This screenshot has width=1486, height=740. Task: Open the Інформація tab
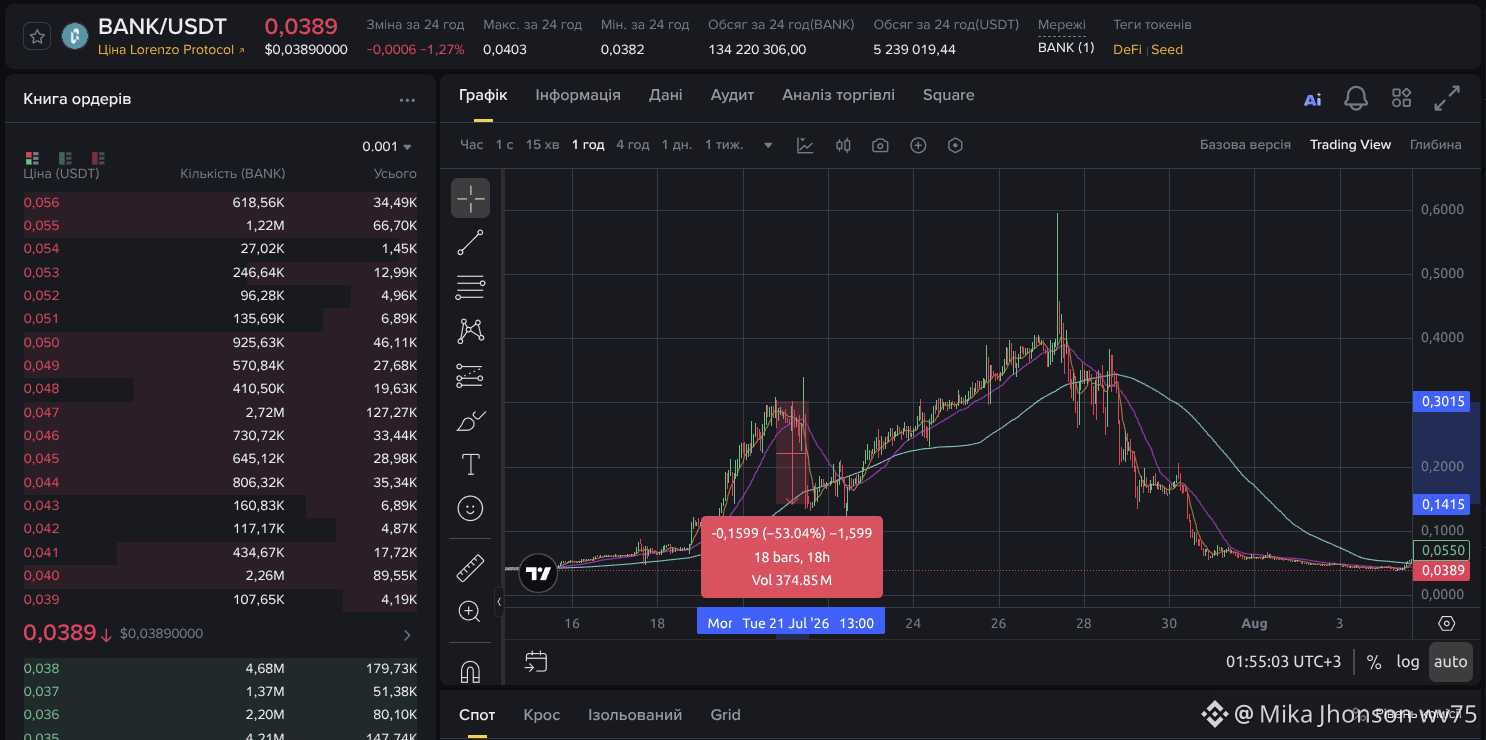(578, 95)
